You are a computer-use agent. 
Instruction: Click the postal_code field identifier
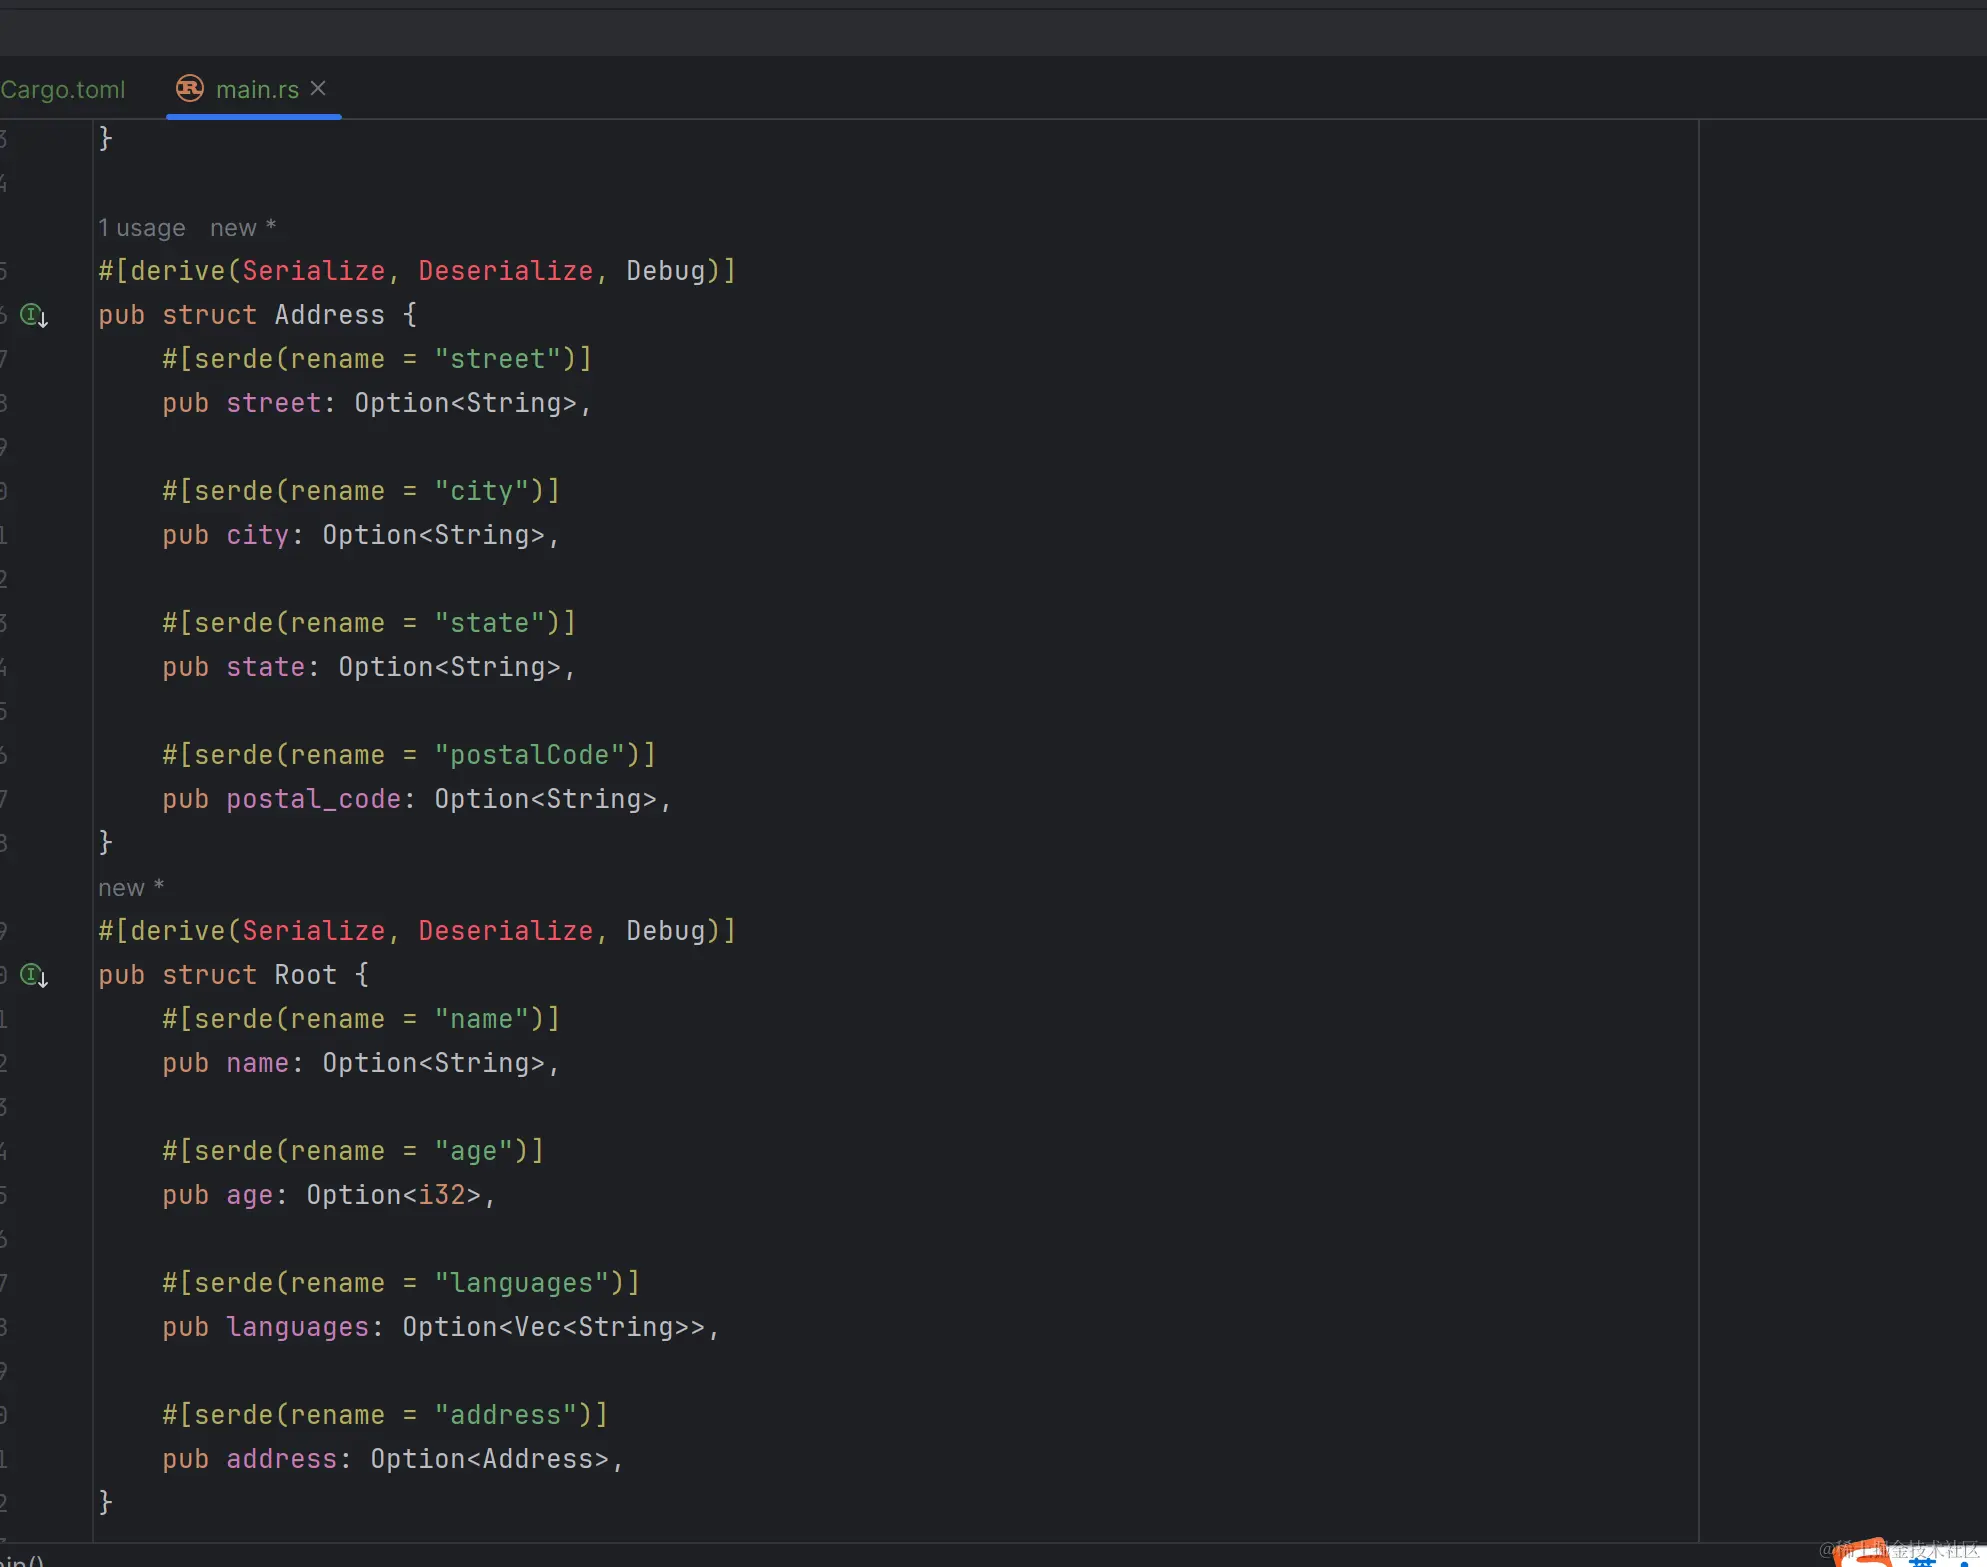[x=314, y=799]
